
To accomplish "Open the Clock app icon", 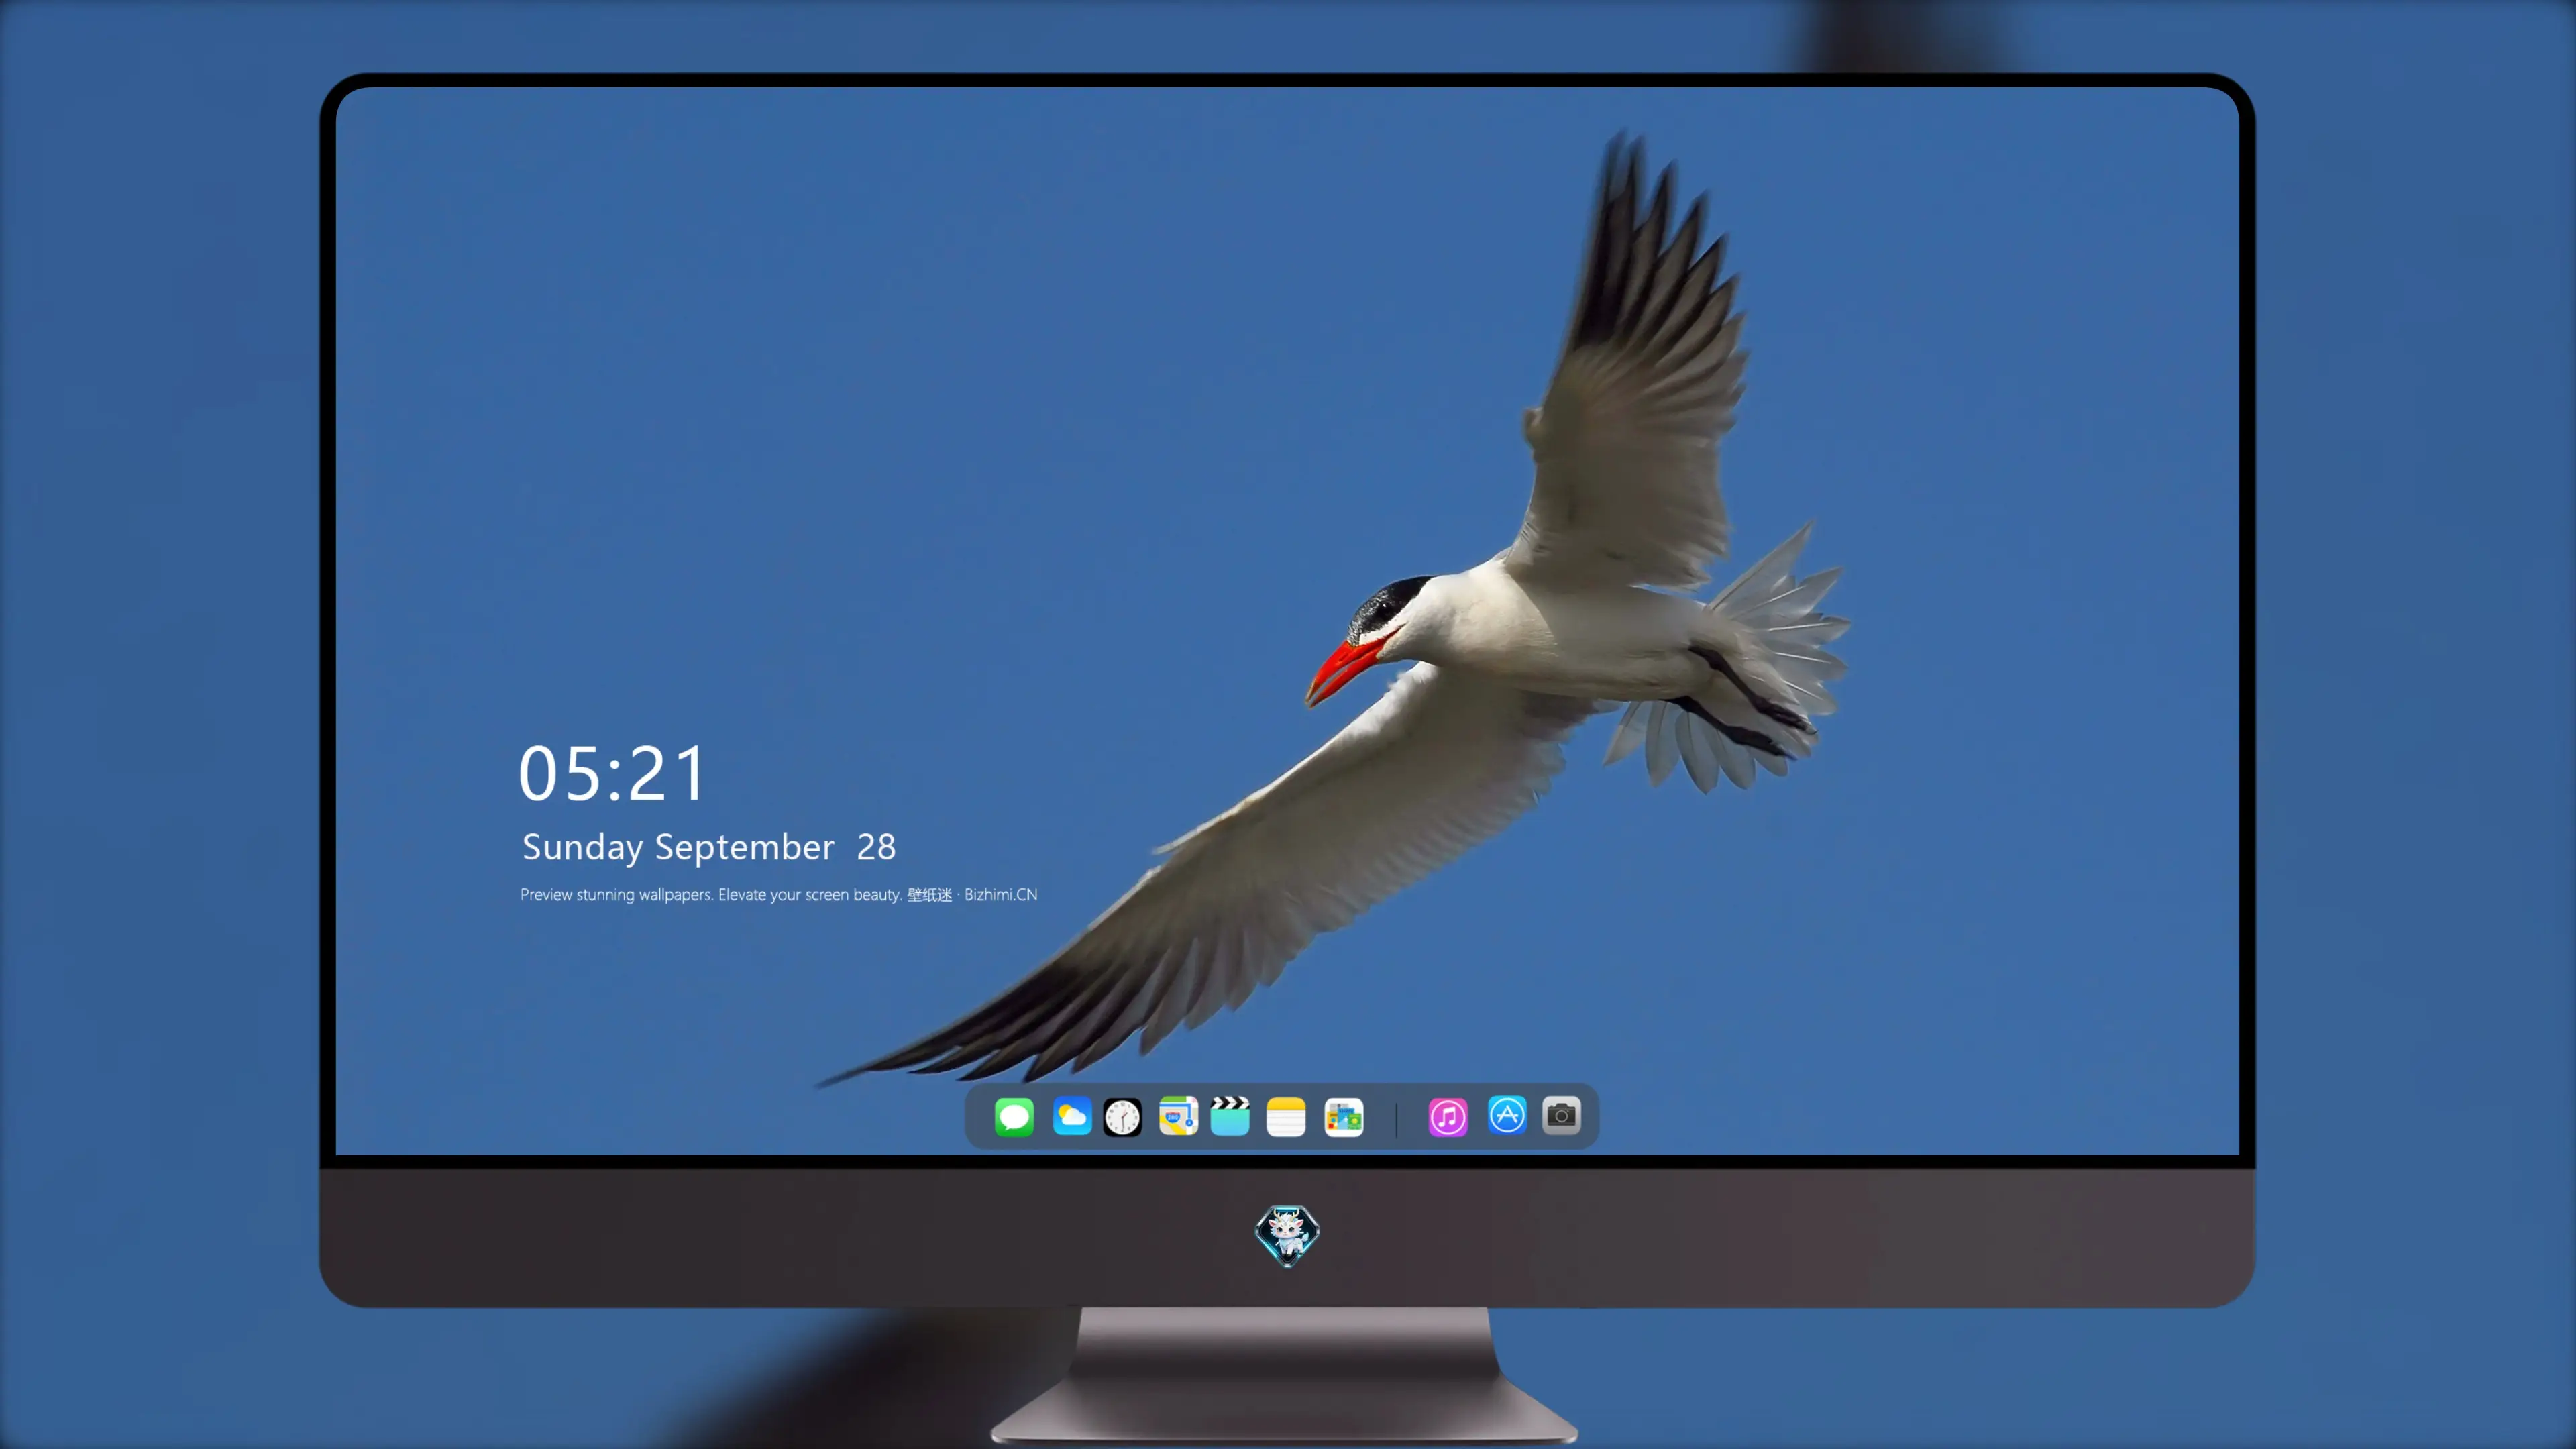I will point(1122,1116).
